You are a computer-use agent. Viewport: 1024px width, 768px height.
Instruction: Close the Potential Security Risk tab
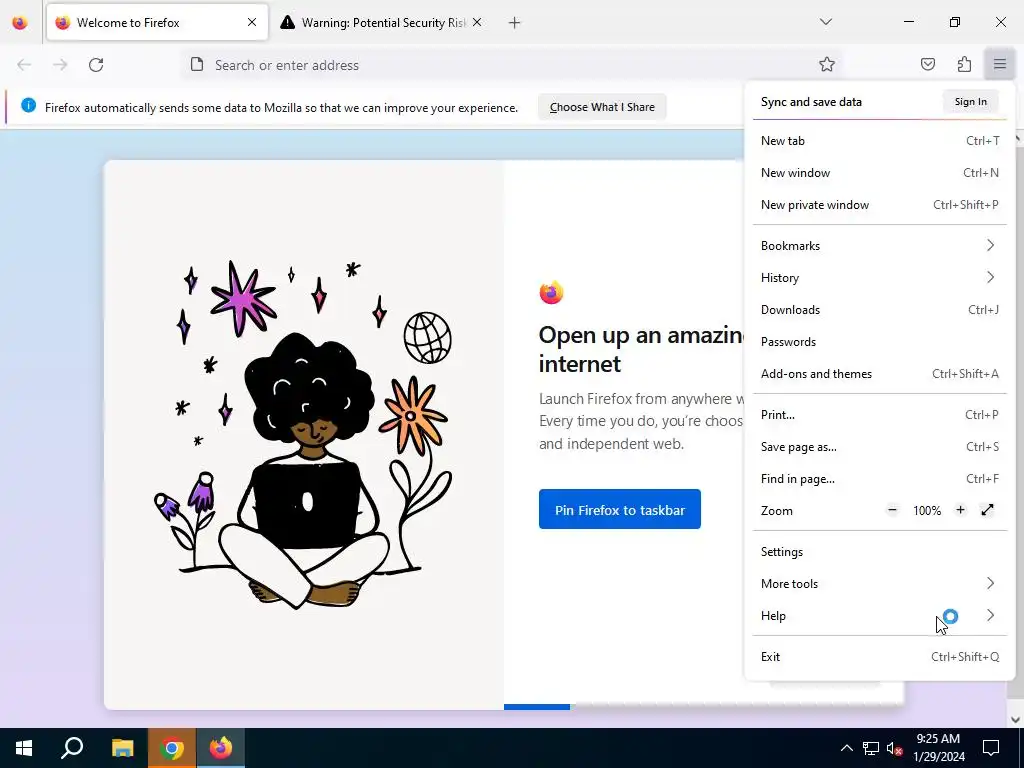477,22
